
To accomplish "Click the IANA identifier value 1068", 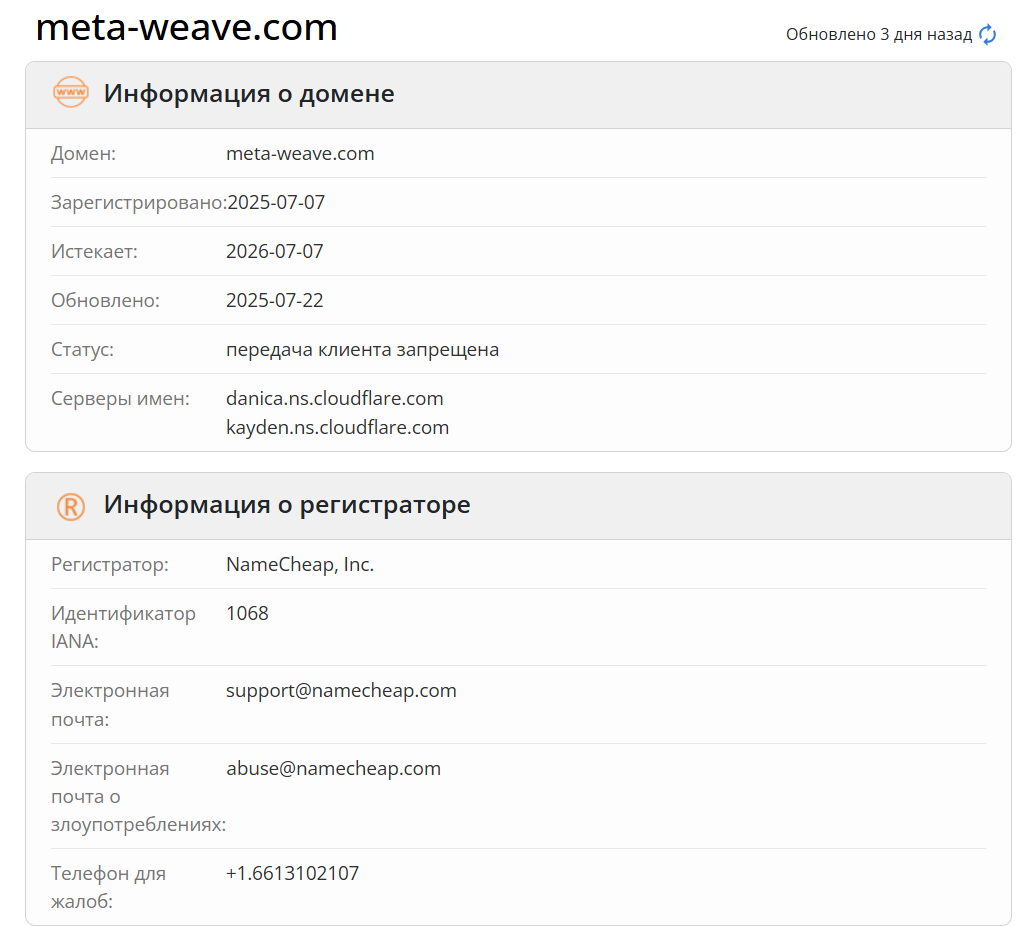I will pyautogui.click(x=247, y=614).
